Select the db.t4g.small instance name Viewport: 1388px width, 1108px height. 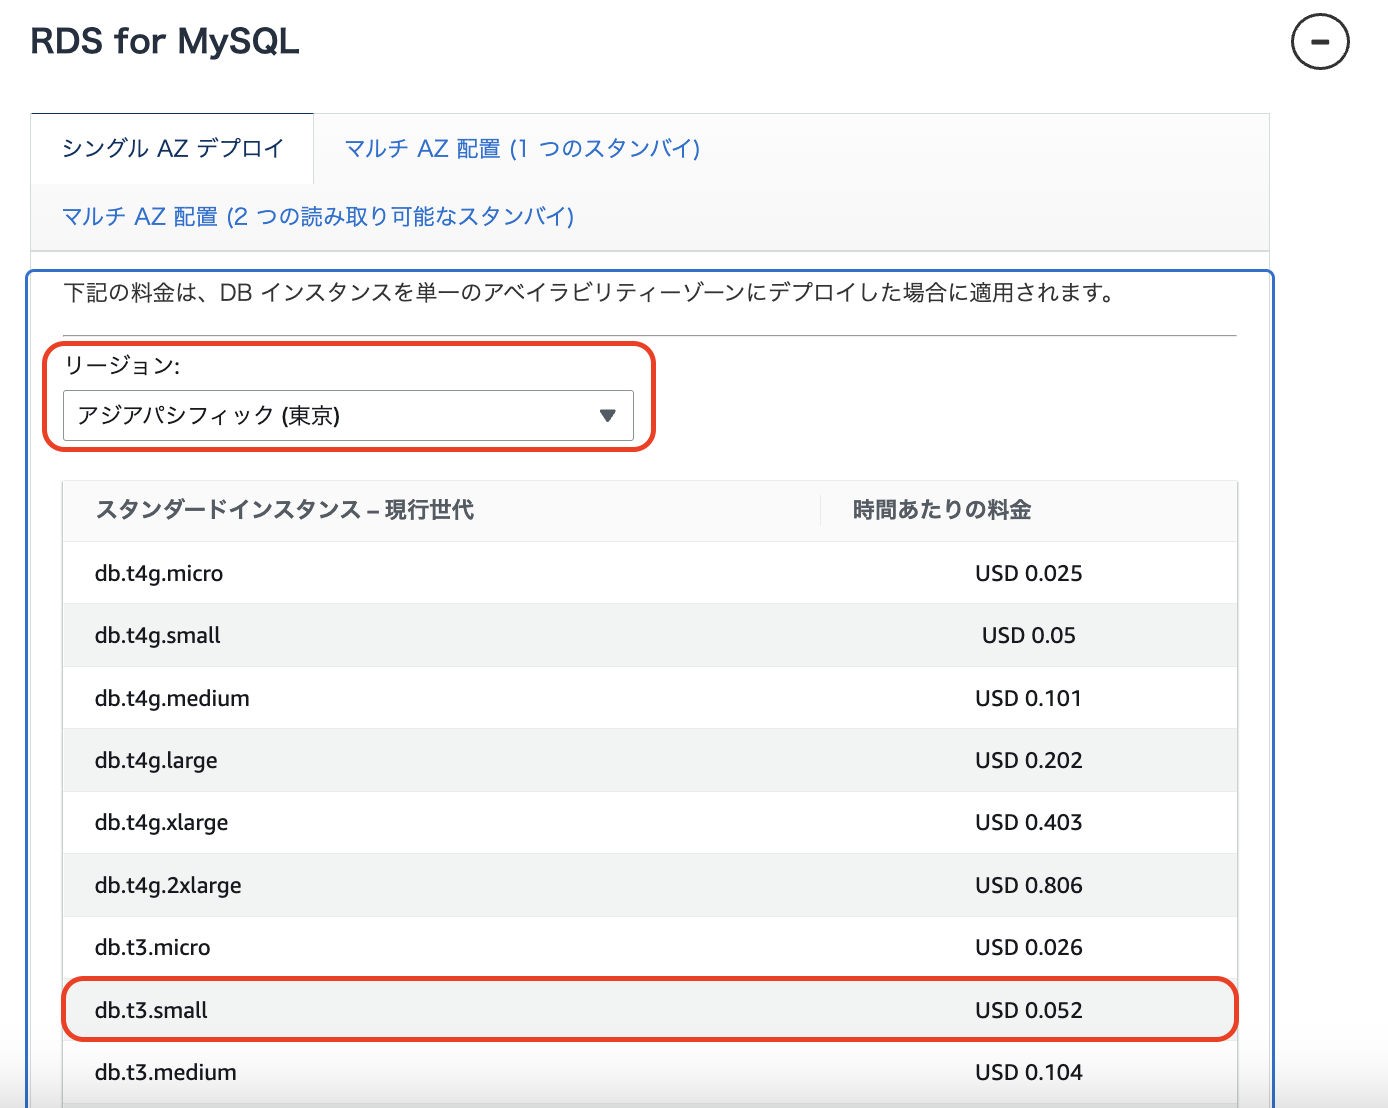point(158,635)
